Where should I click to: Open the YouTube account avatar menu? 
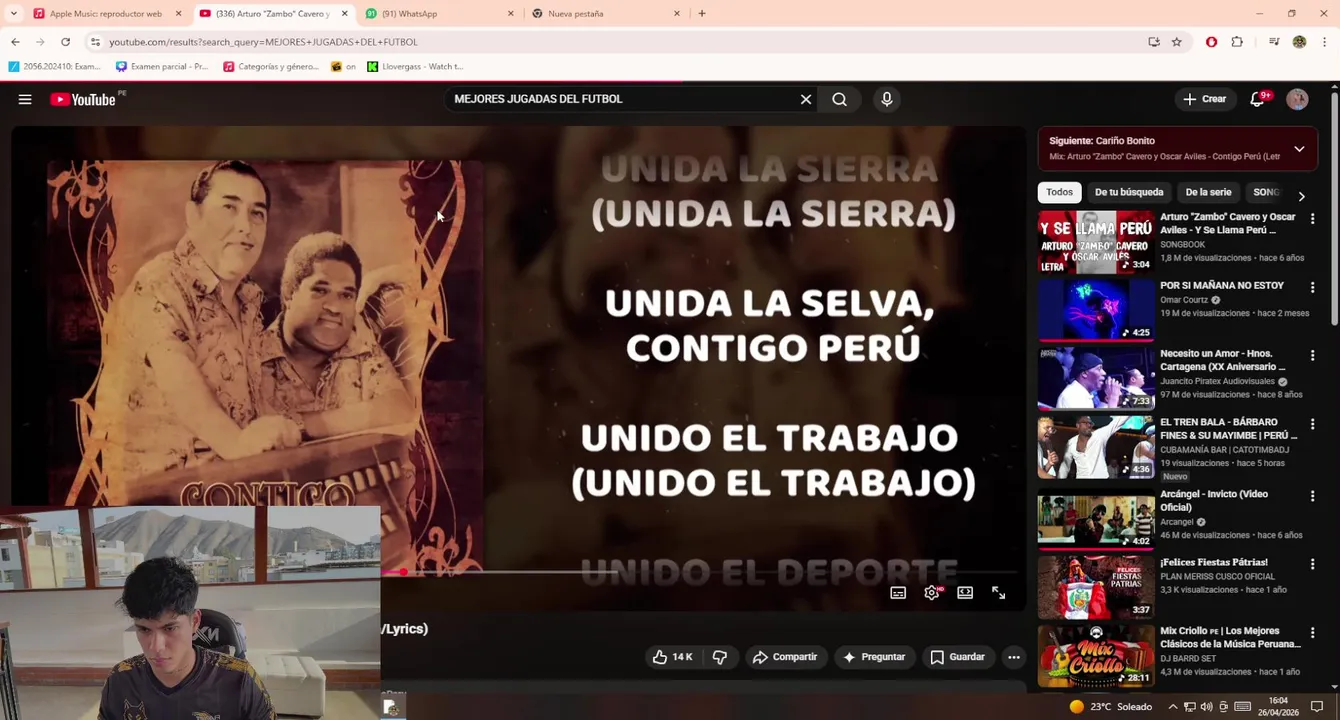click(x=1297, y=99)
